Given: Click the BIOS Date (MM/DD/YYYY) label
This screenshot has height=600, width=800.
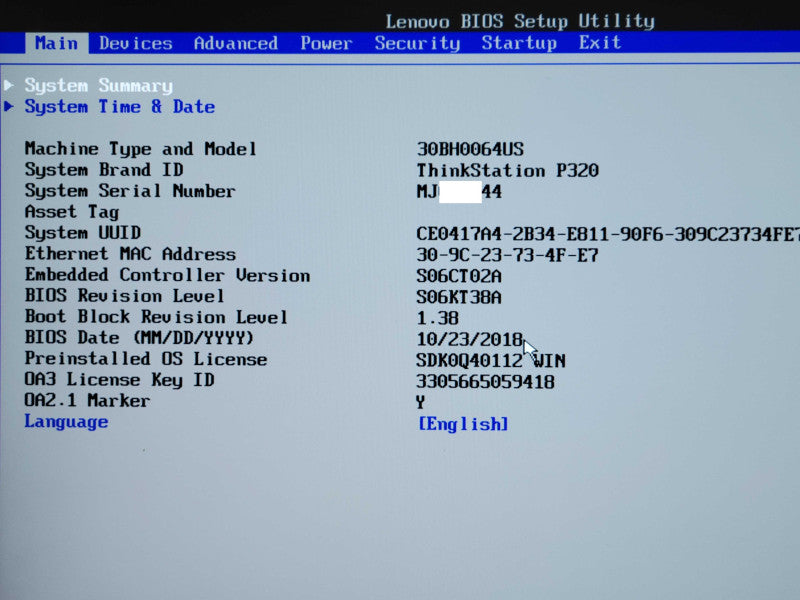Looking at the screenshot, I should [139, 337].
